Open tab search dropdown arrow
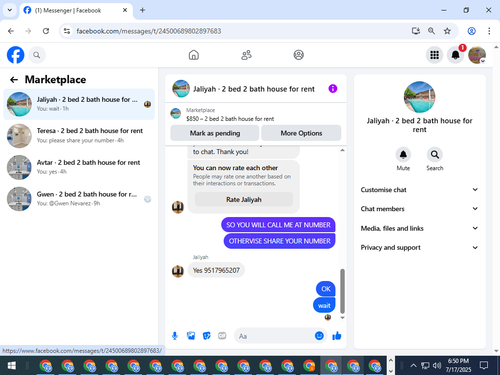500x375 pixels. [10, 10]
